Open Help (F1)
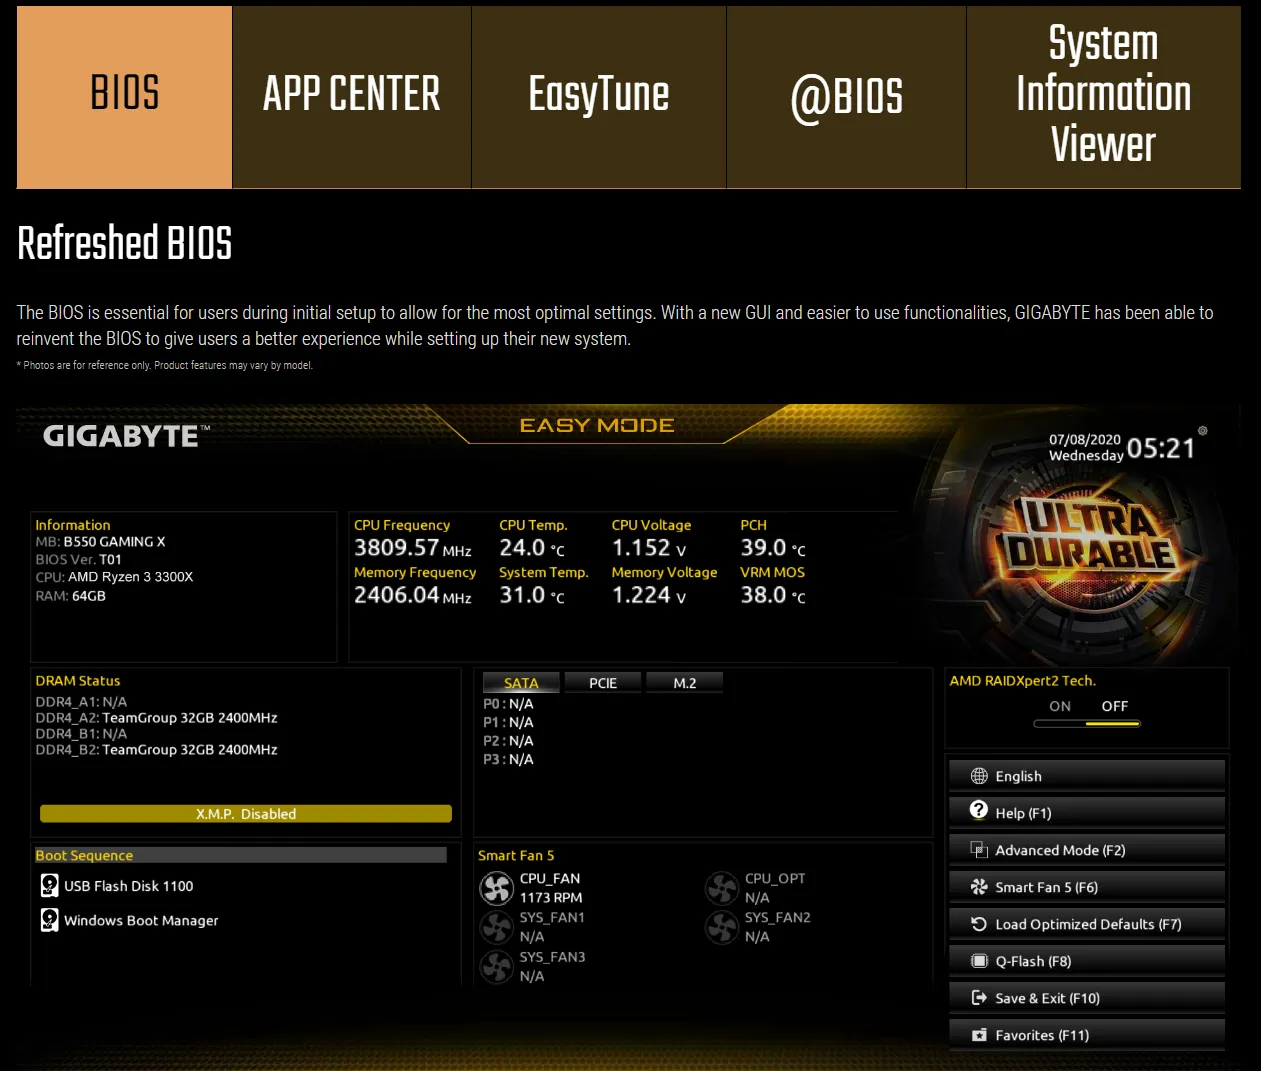1261x1071 pixels. coord(1087,813)
